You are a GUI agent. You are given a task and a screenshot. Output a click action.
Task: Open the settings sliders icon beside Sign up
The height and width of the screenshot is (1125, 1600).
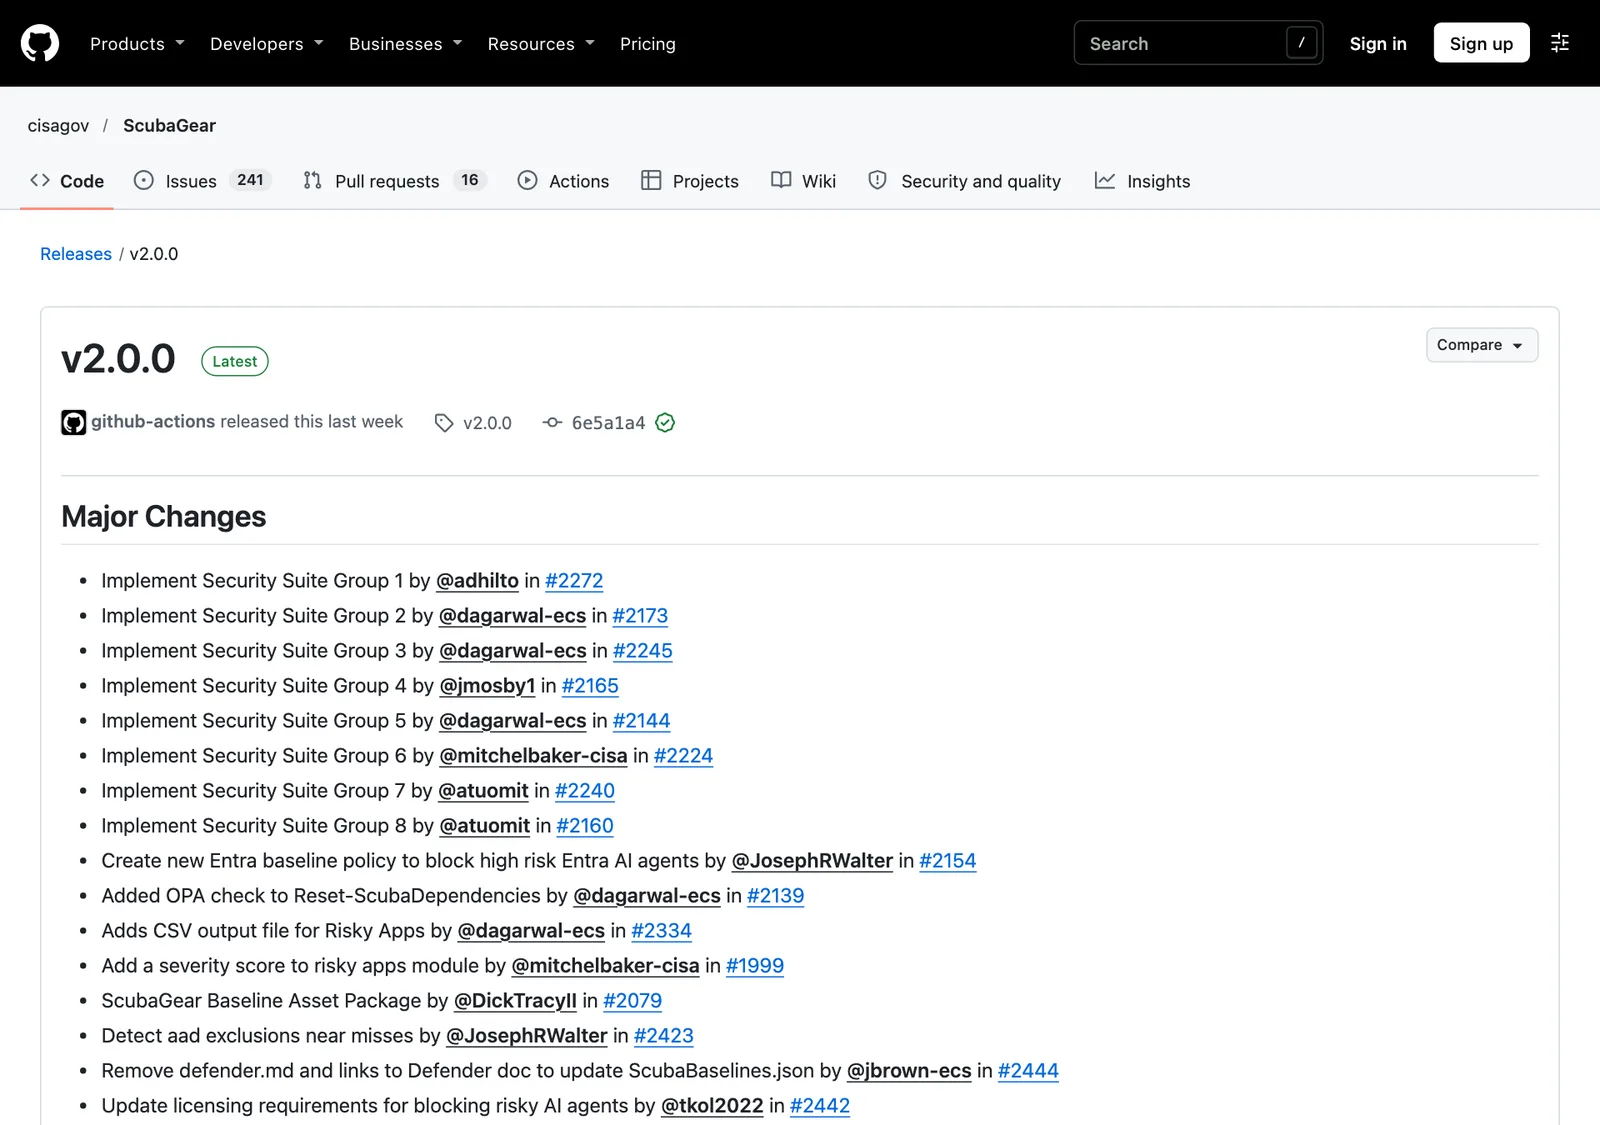click(x=1559, y=43)
